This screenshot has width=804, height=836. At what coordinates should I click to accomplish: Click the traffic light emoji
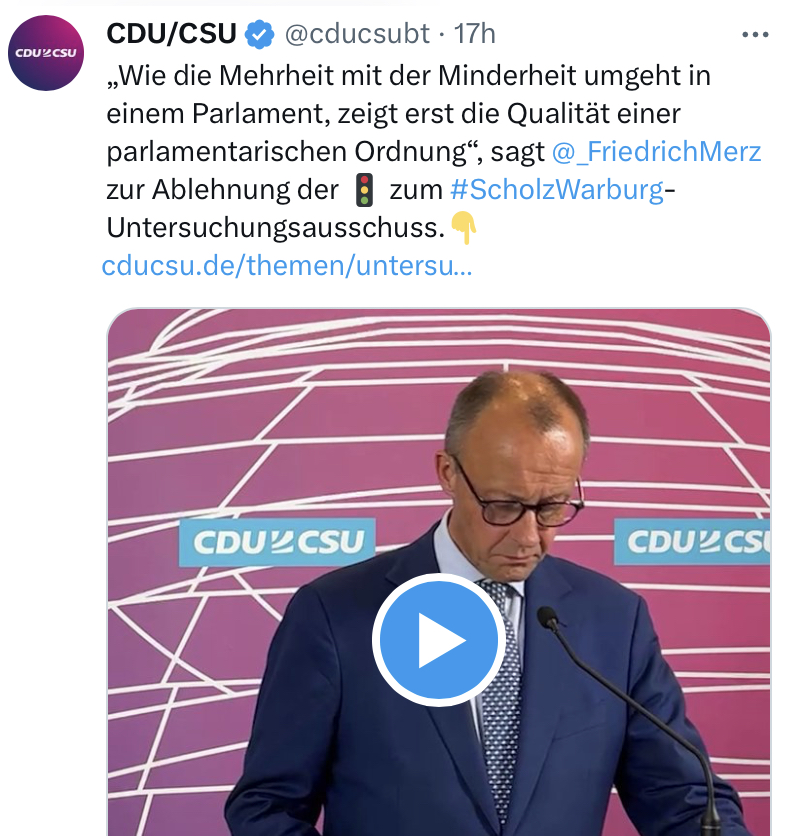[364, 190]
